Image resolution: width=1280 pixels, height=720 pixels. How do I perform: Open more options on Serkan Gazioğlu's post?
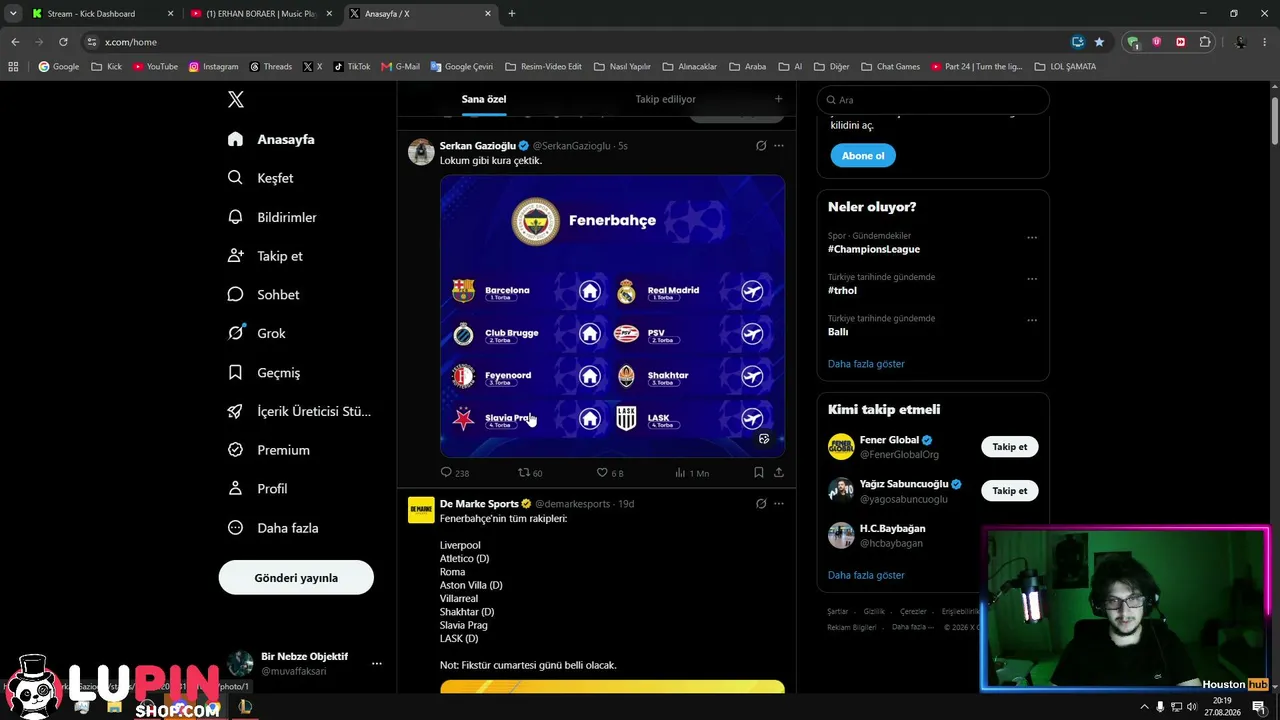coord(779,146)
